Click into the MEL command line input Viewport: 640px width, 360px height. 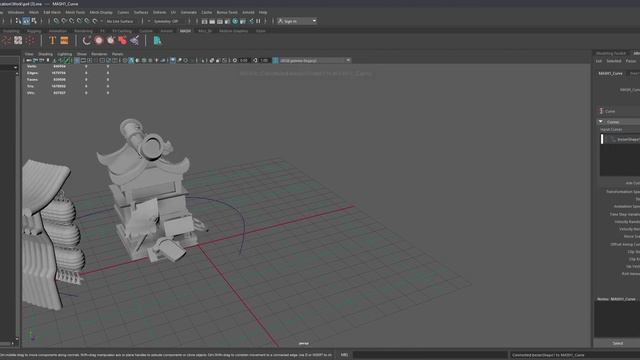[x=430, y=355]
